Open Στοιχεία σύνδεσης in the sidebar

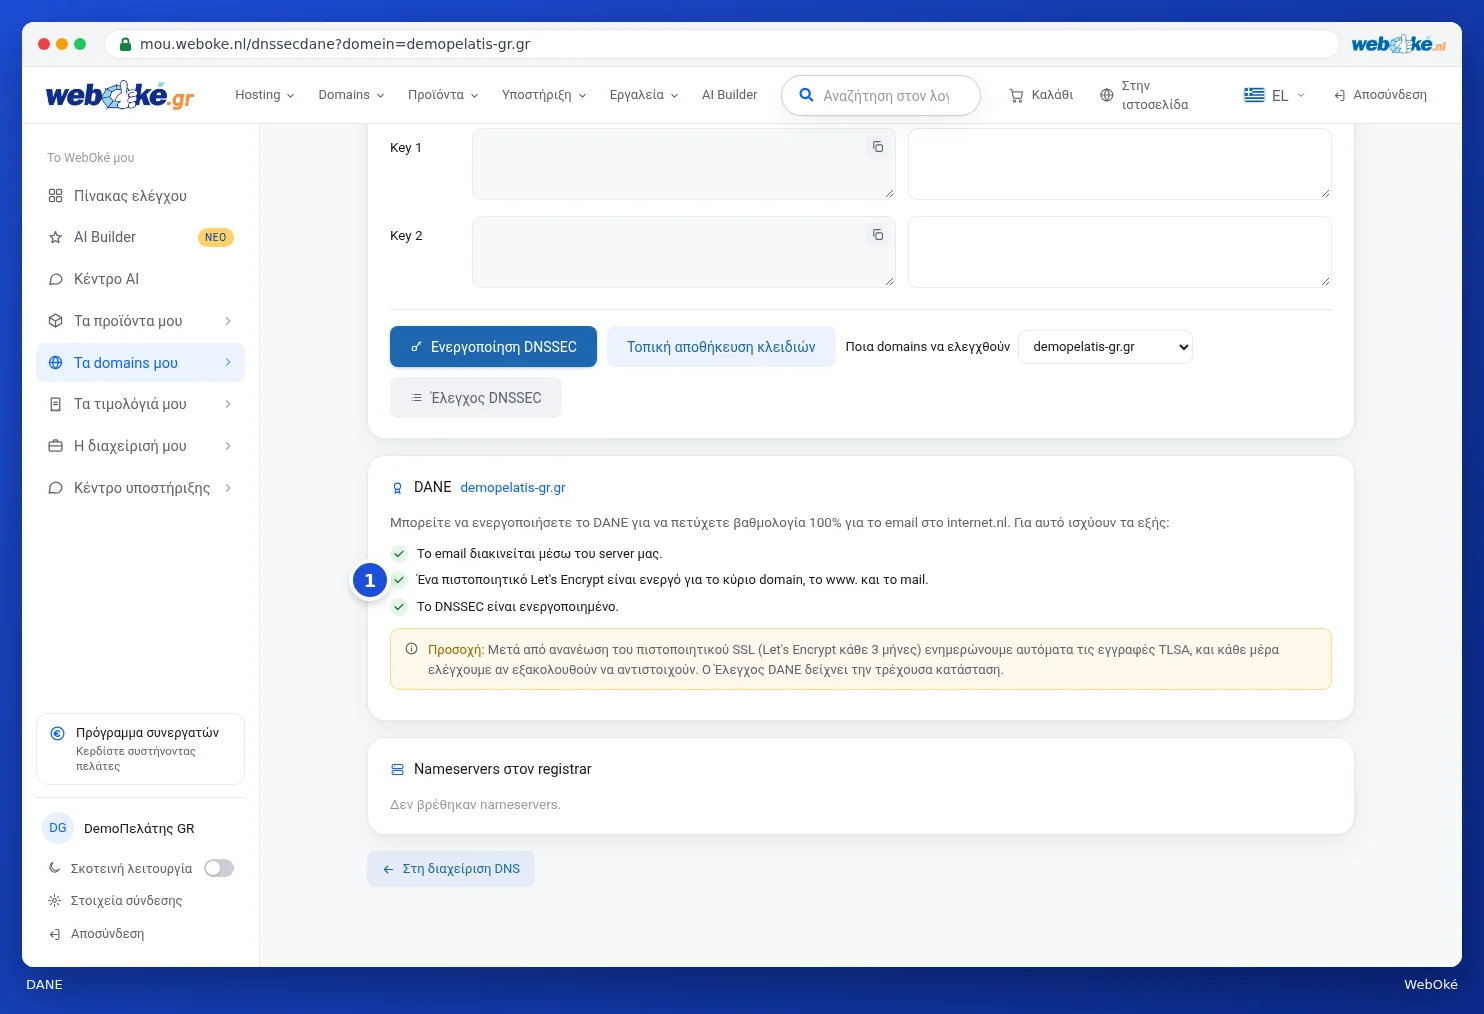tap(126, 901)
